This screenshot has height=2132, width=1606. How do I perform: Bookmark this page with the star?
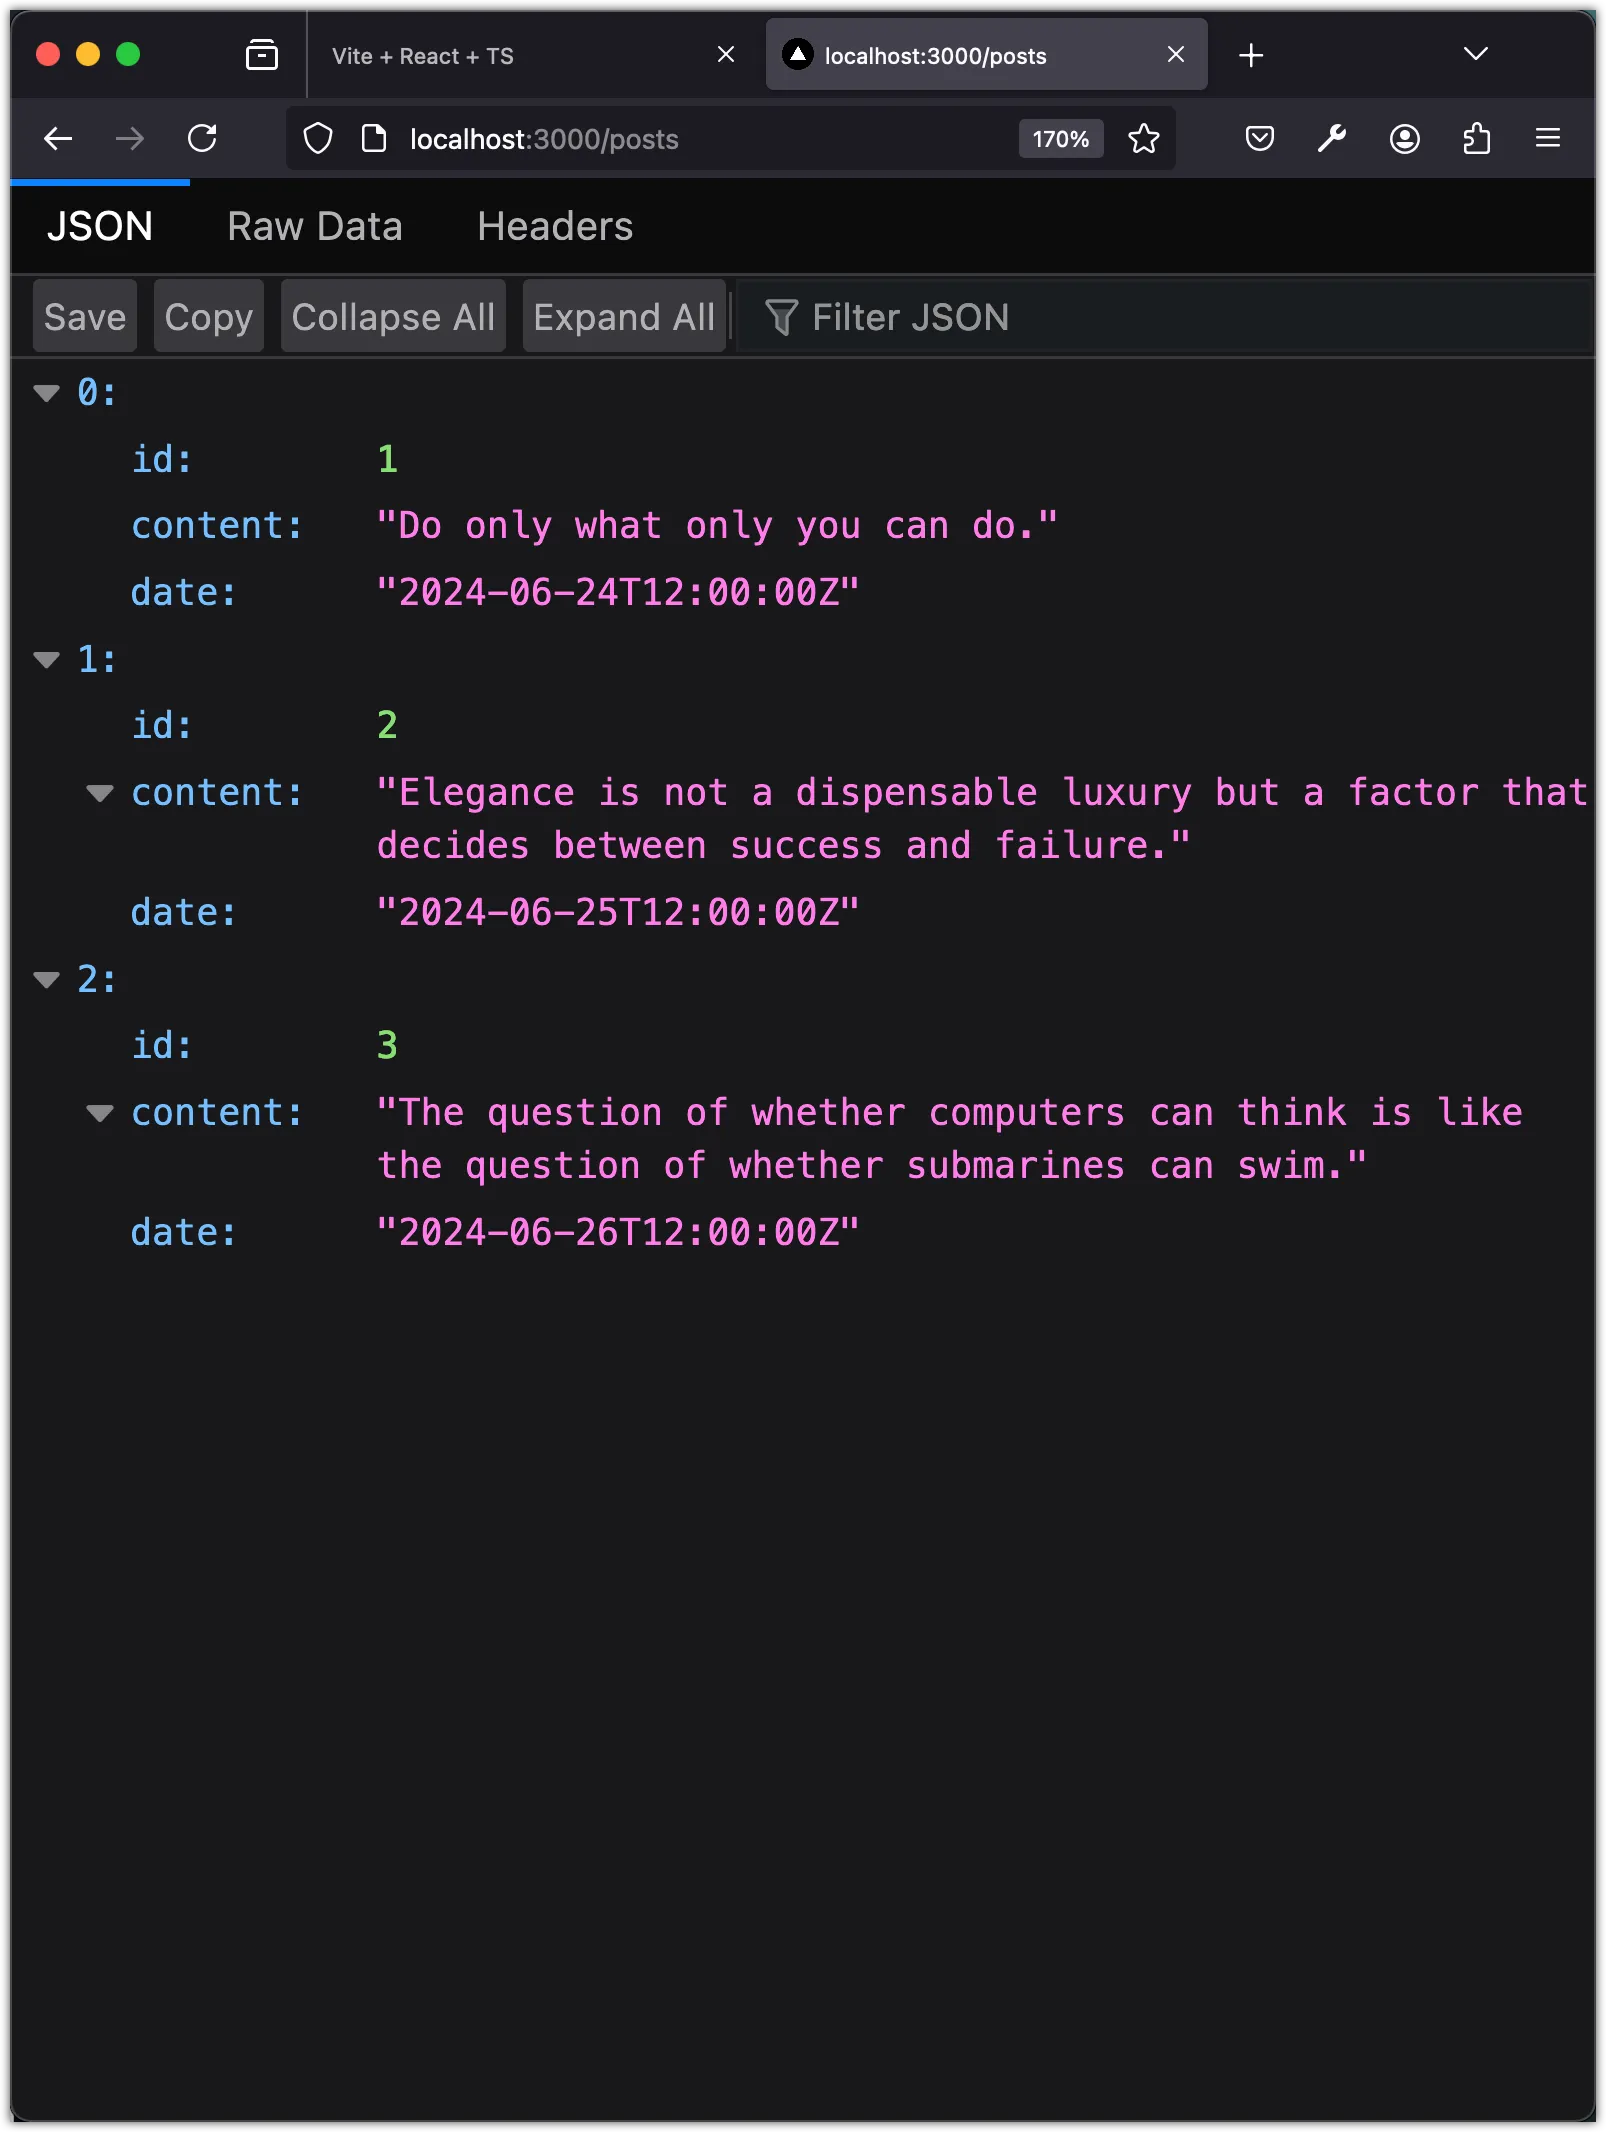point(1144,139)
